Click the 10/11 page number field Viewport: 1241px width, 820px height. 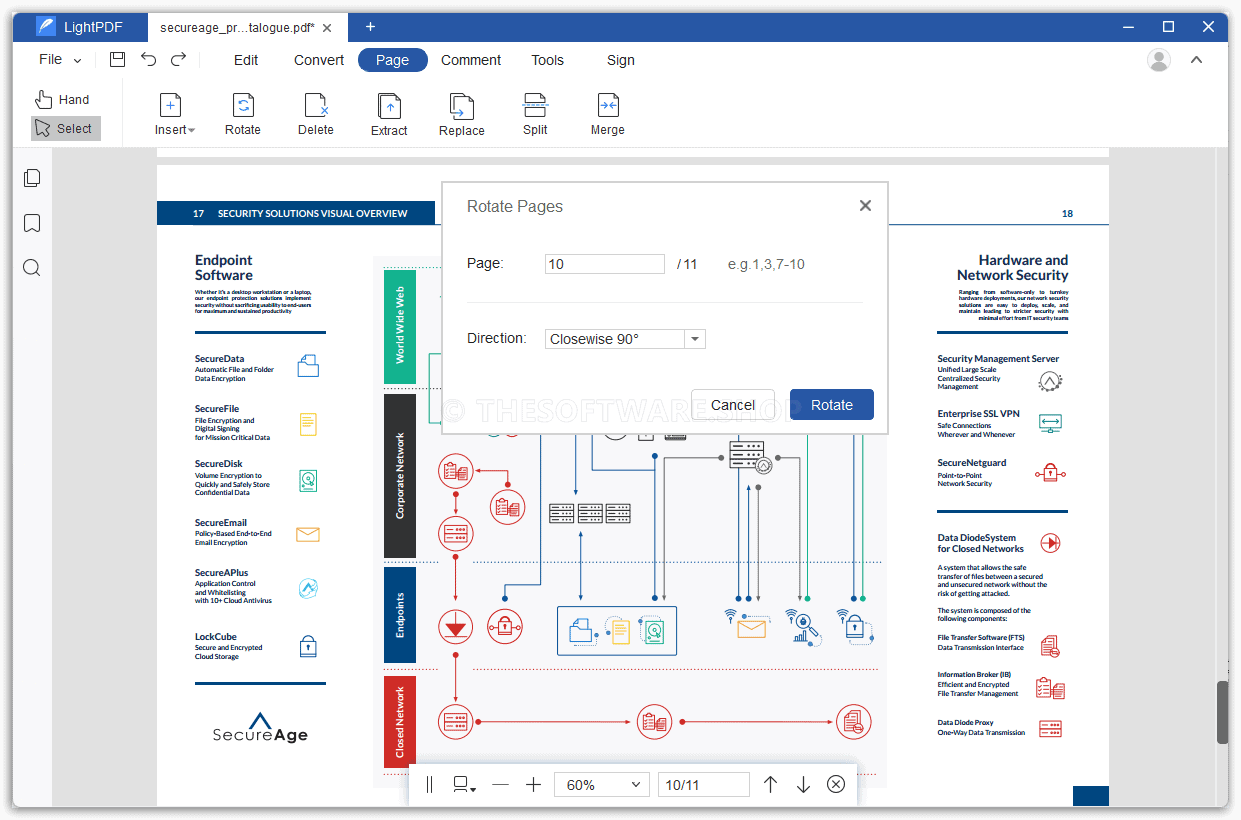pos(704,785)
